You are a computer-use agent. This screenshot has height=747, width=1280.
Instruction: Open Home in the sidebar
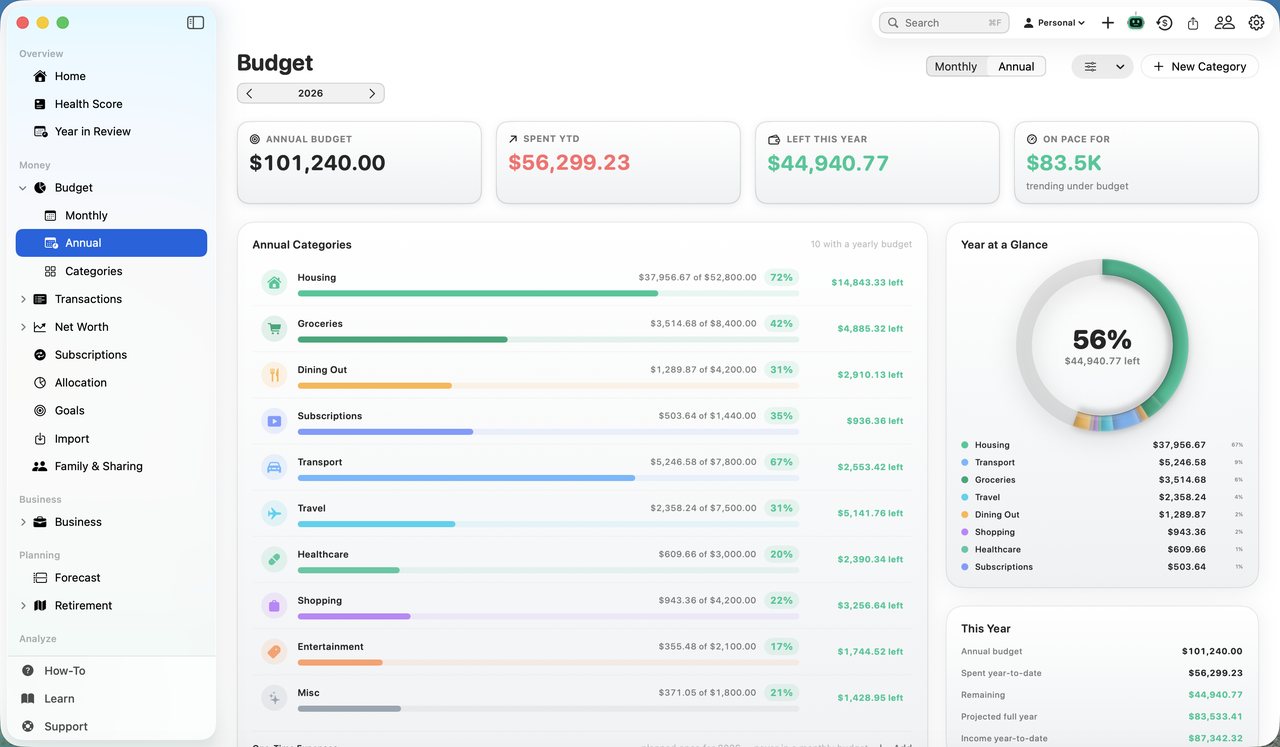click(x=111, y=76)
